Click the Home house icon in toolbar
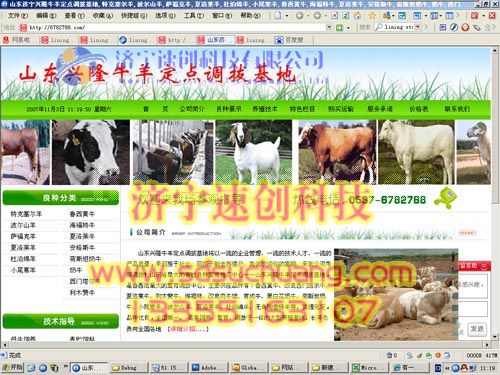The image size is (500, 375). (357, 15)
